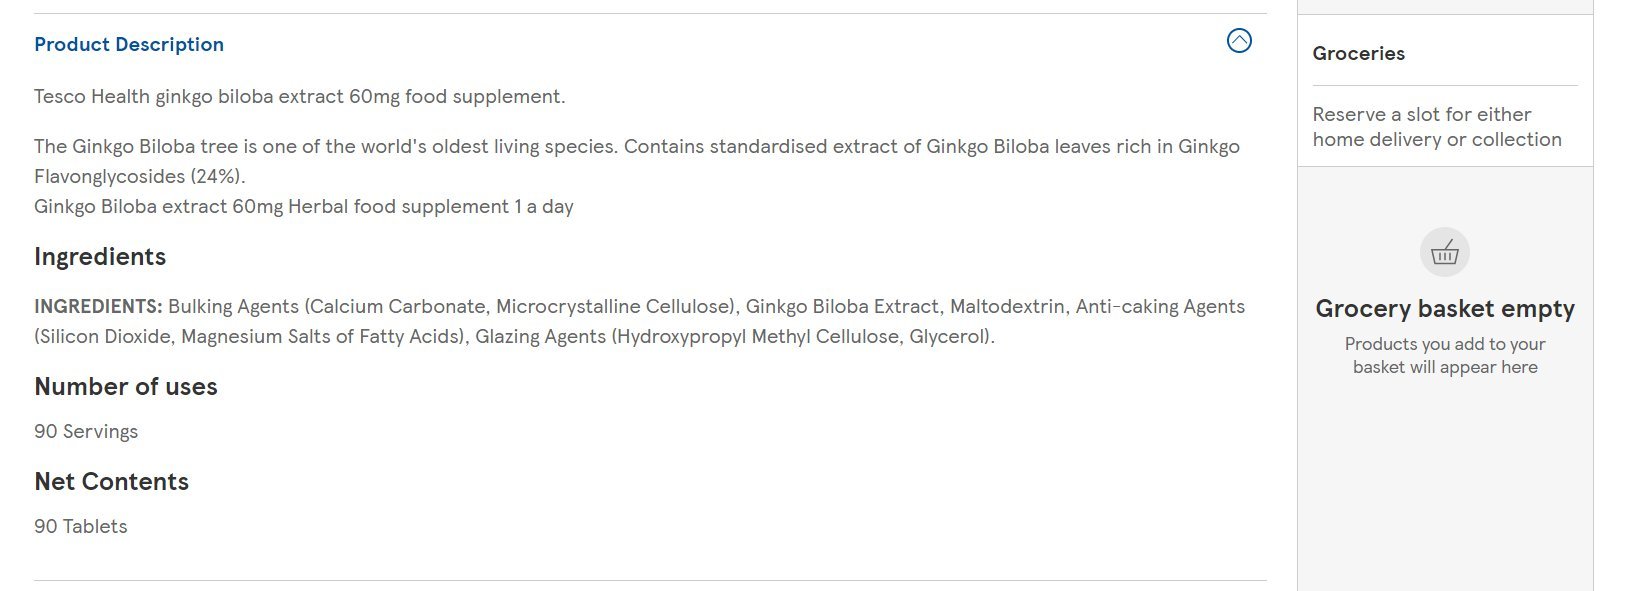The height and width of the screenshot is (591, 1647).
Task: Click 'Products you add to your basket' message
Action: point(1445,356)
